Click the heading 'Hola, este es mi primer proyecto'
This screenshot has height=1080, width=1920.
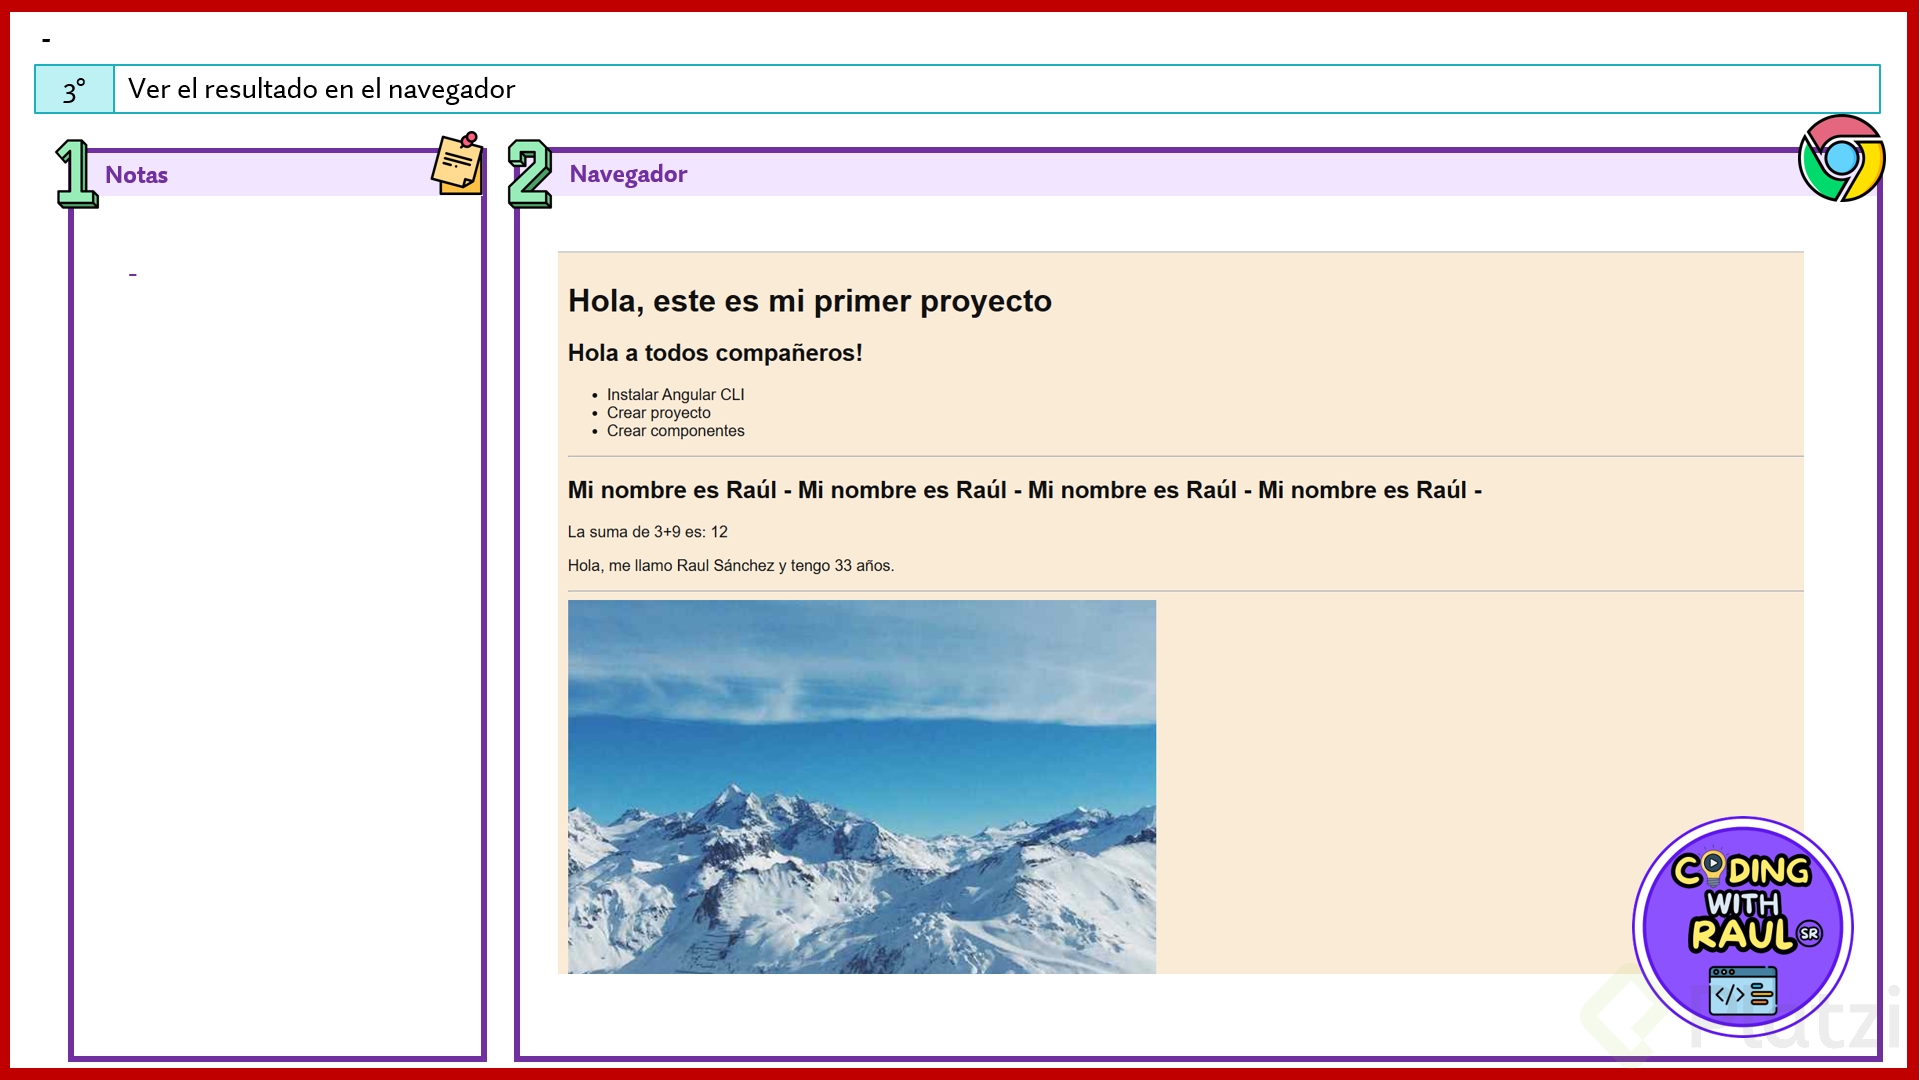point(809,301)
